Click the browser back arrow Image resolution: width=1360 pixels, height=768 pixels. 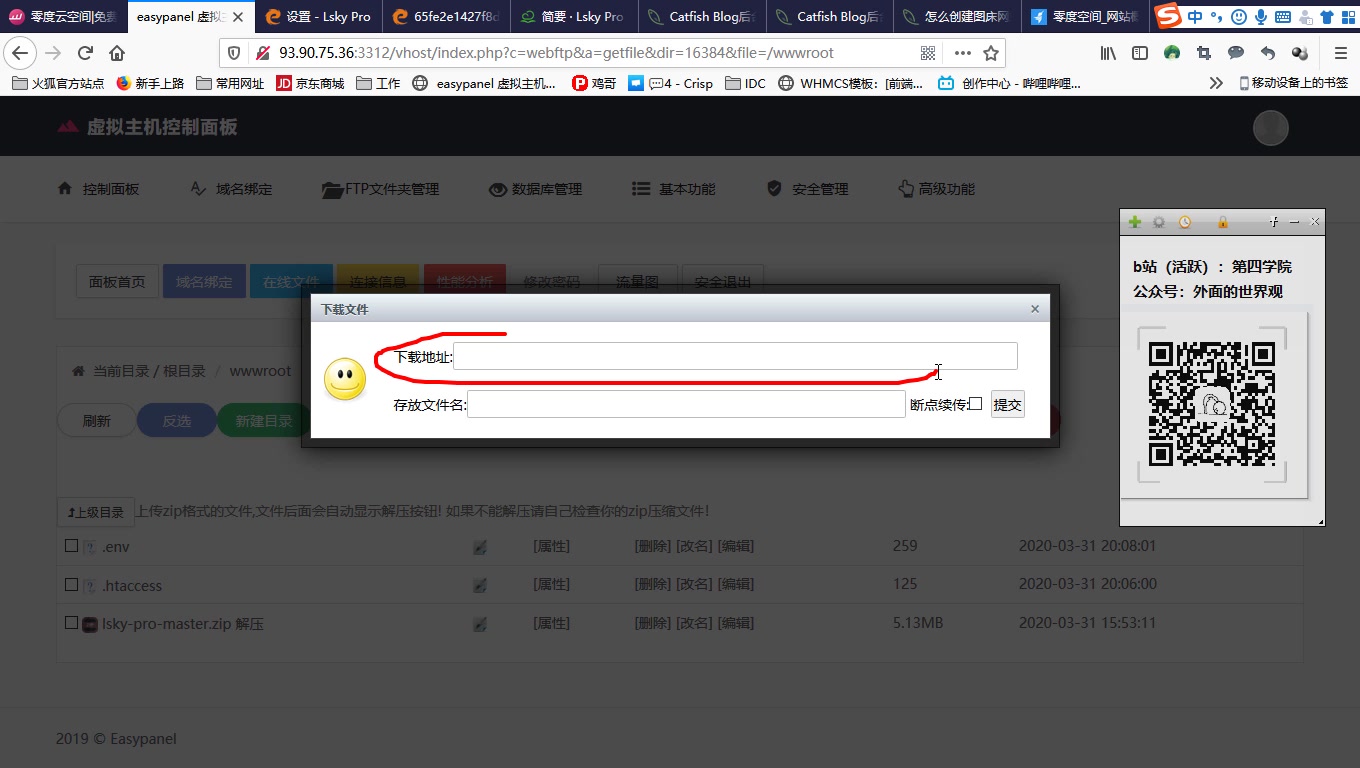(x=20, y=53)
